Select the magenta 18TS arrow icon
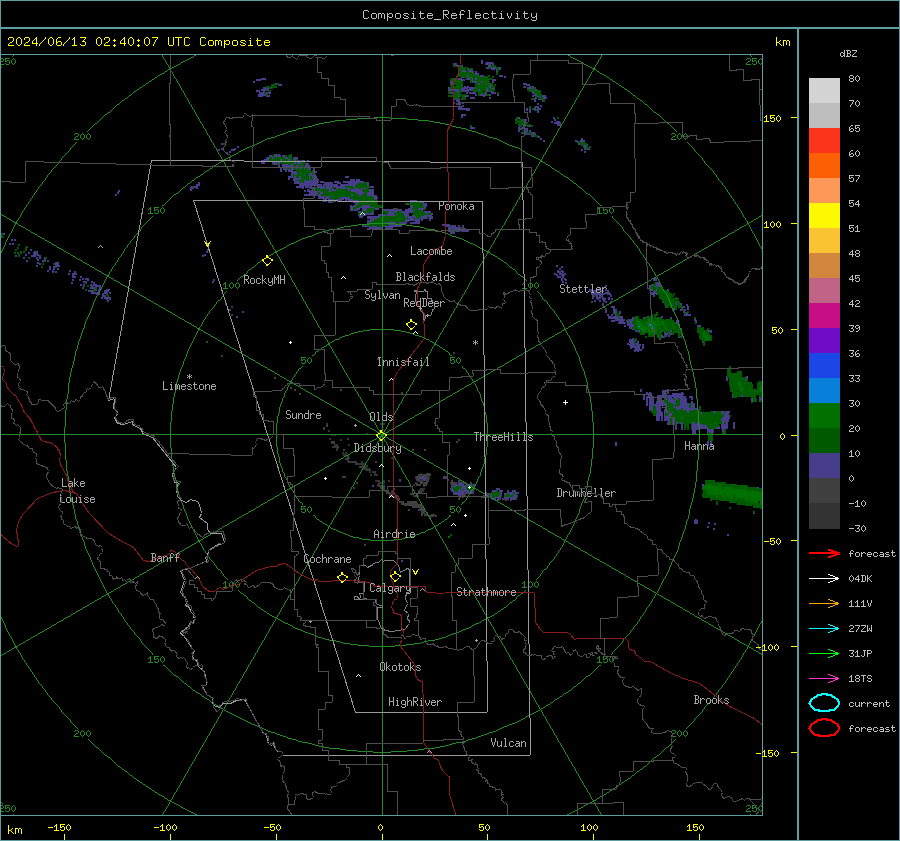900x841 pixels. tap(824, 679)
